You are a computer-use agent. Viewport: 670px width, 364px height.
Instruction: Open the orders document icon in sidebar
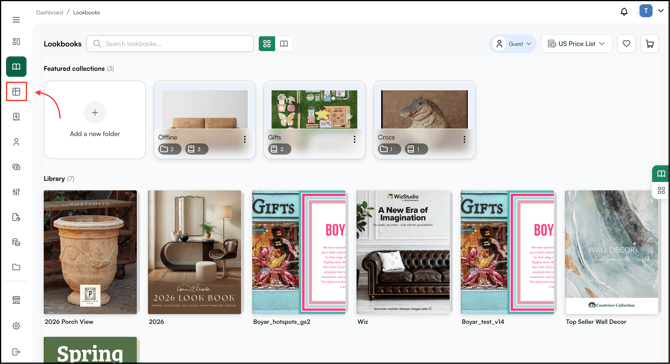tap(16, 117)
